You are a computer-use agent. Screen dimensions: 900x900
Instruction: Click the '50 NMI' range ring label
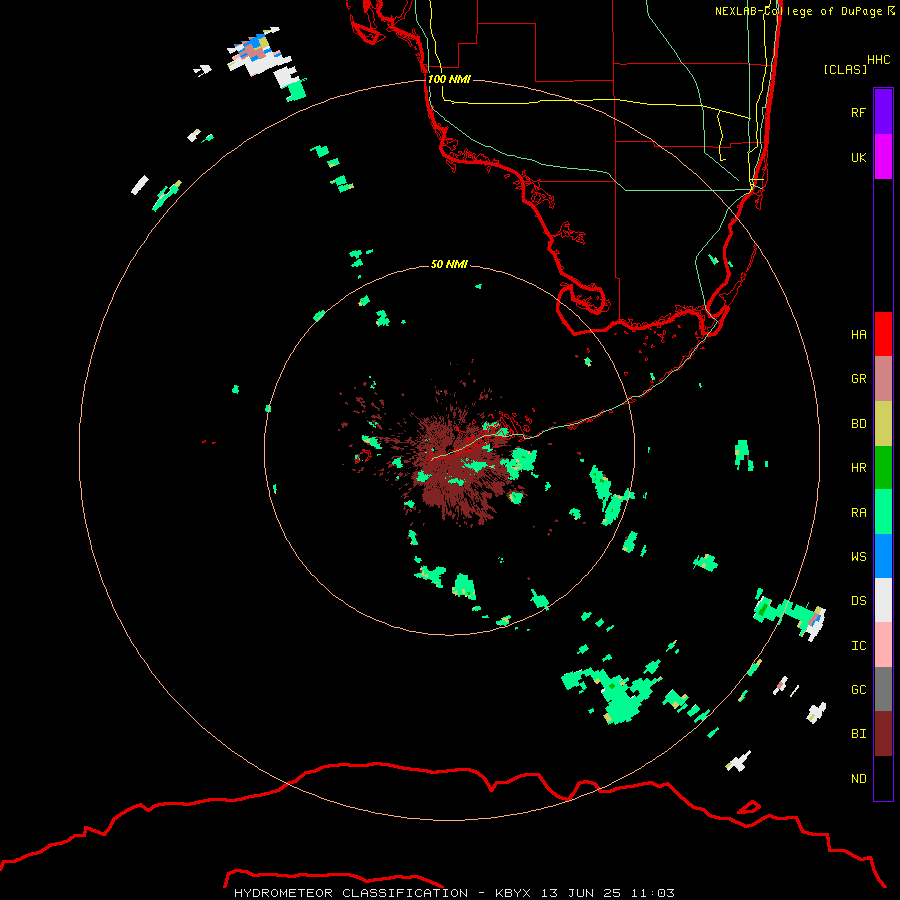[449, 264]
